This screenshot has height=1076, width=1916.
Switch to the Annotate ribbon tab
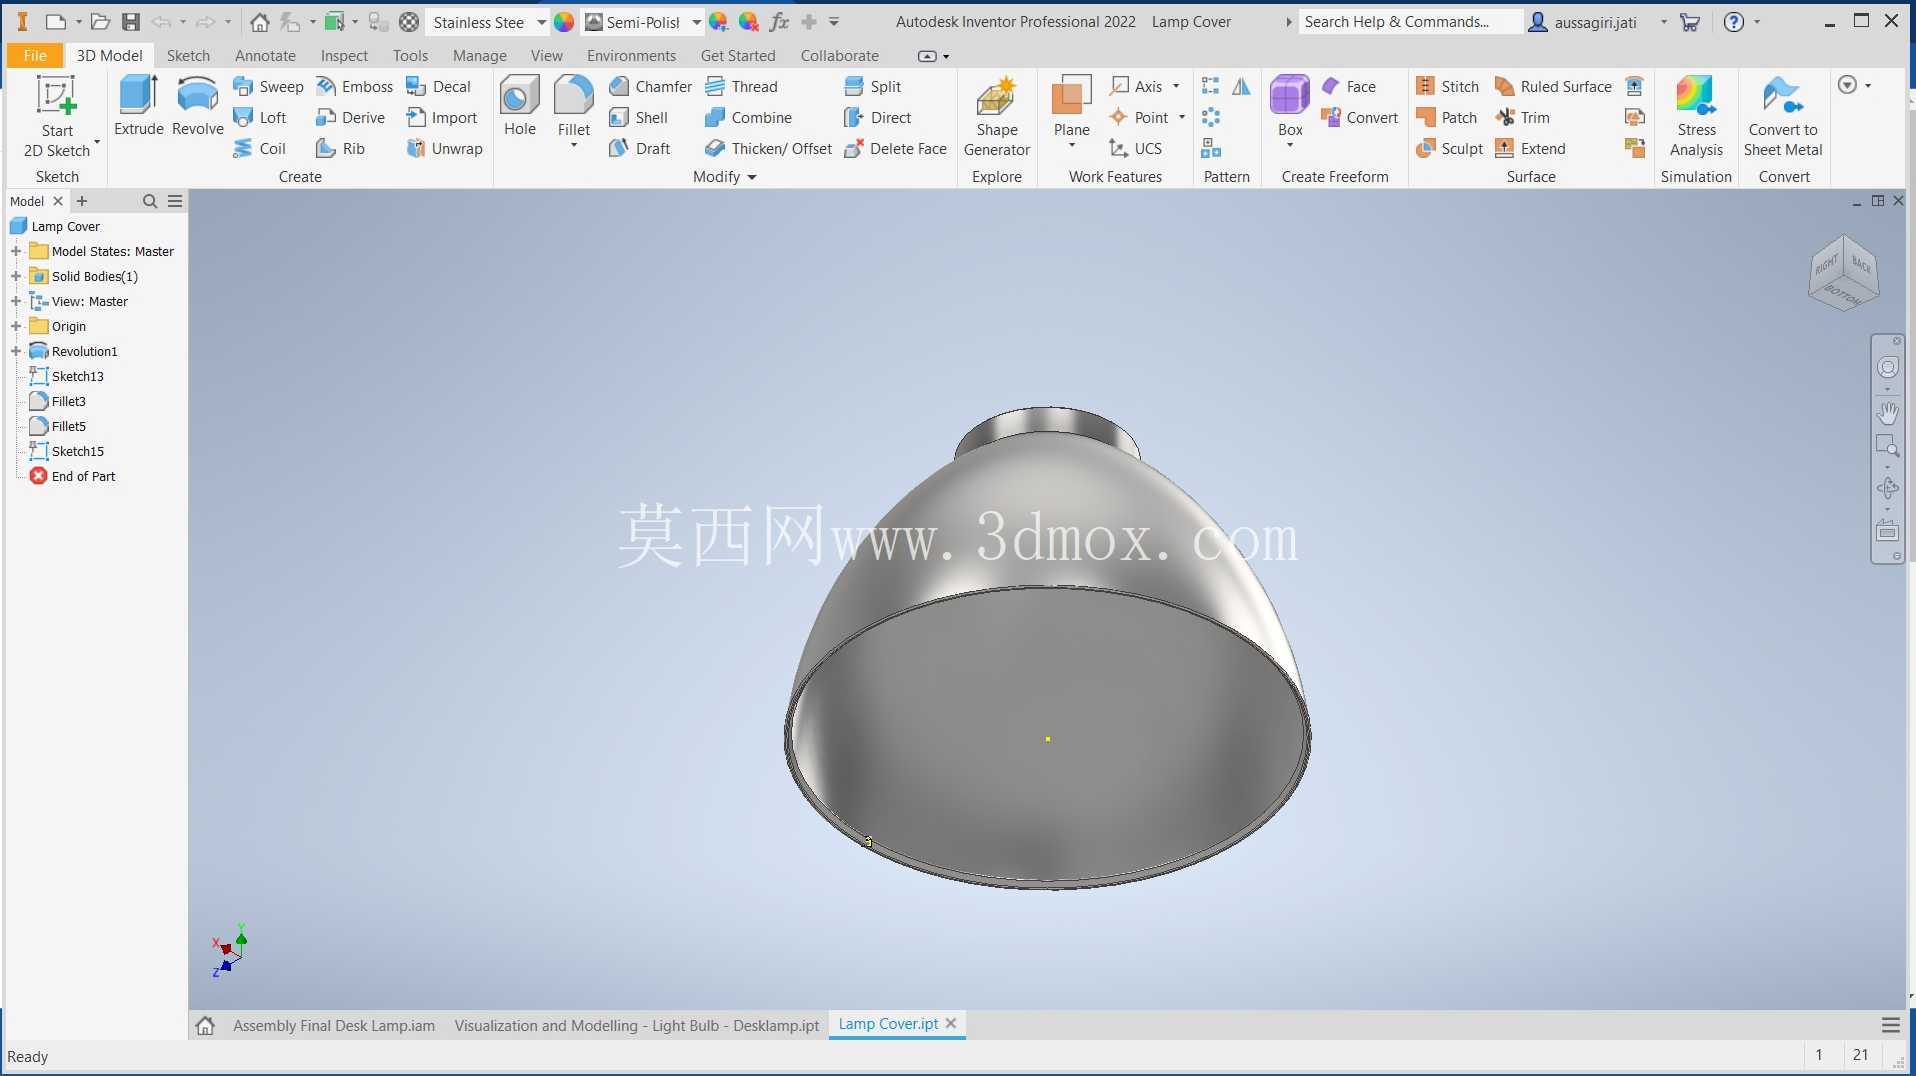[x=265, y=56]
